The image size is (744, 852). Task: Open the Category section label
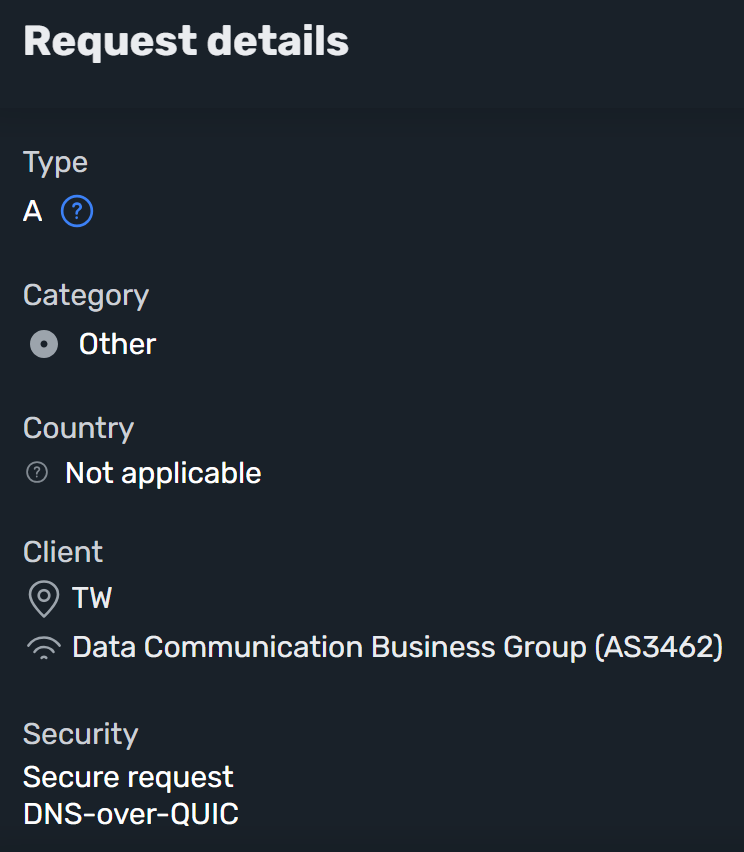85,294
